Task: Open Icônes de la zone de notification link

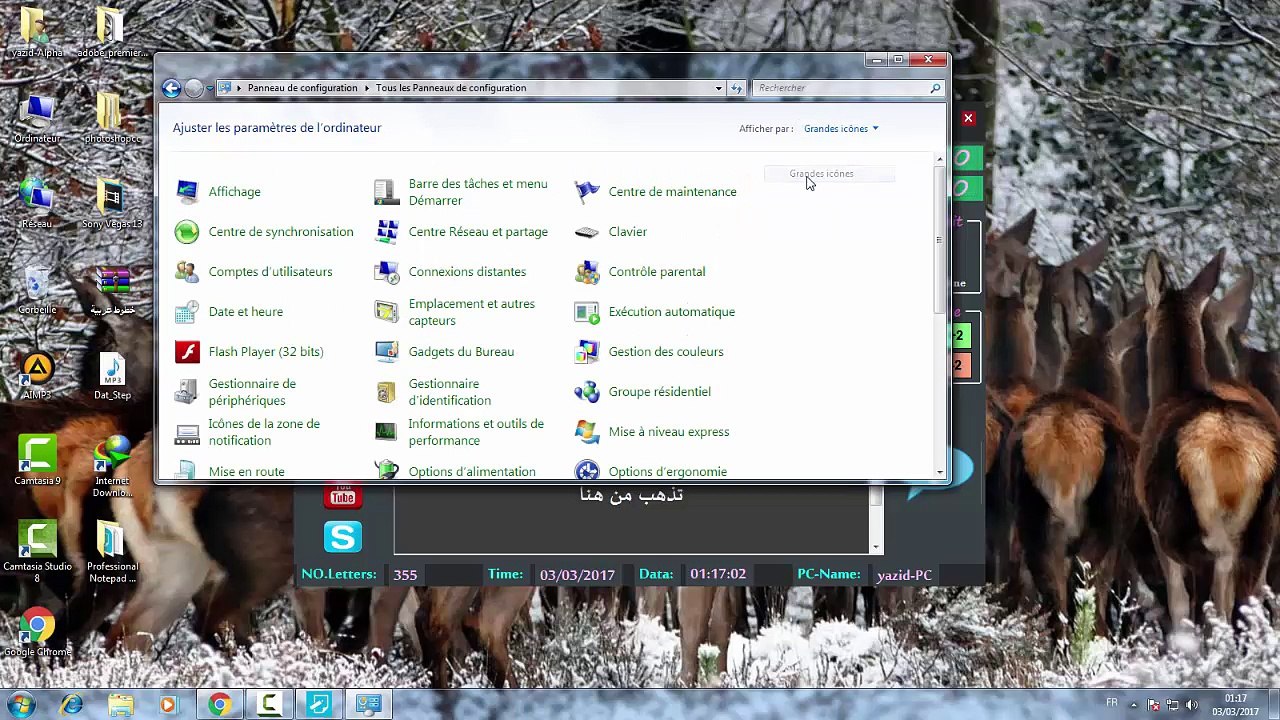Action: click(264, 432)
